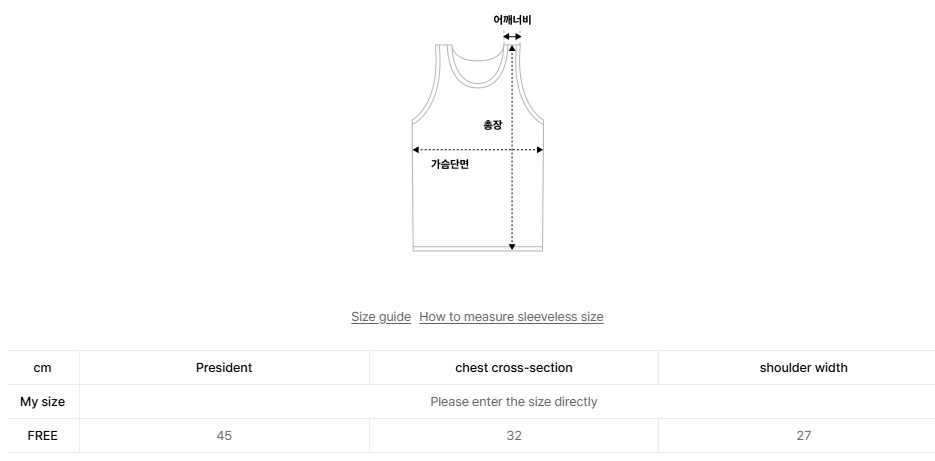Click the left arrowhead of the chest line
Image resolution: width=935 pixels, height=461 pixels.
[416, 150]
